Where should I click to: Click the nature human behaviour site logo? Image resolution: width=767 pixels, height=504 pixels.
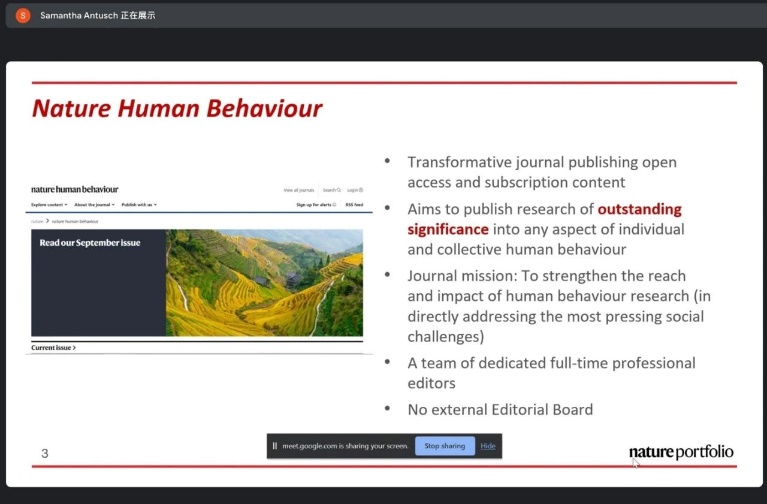point(74,189)
